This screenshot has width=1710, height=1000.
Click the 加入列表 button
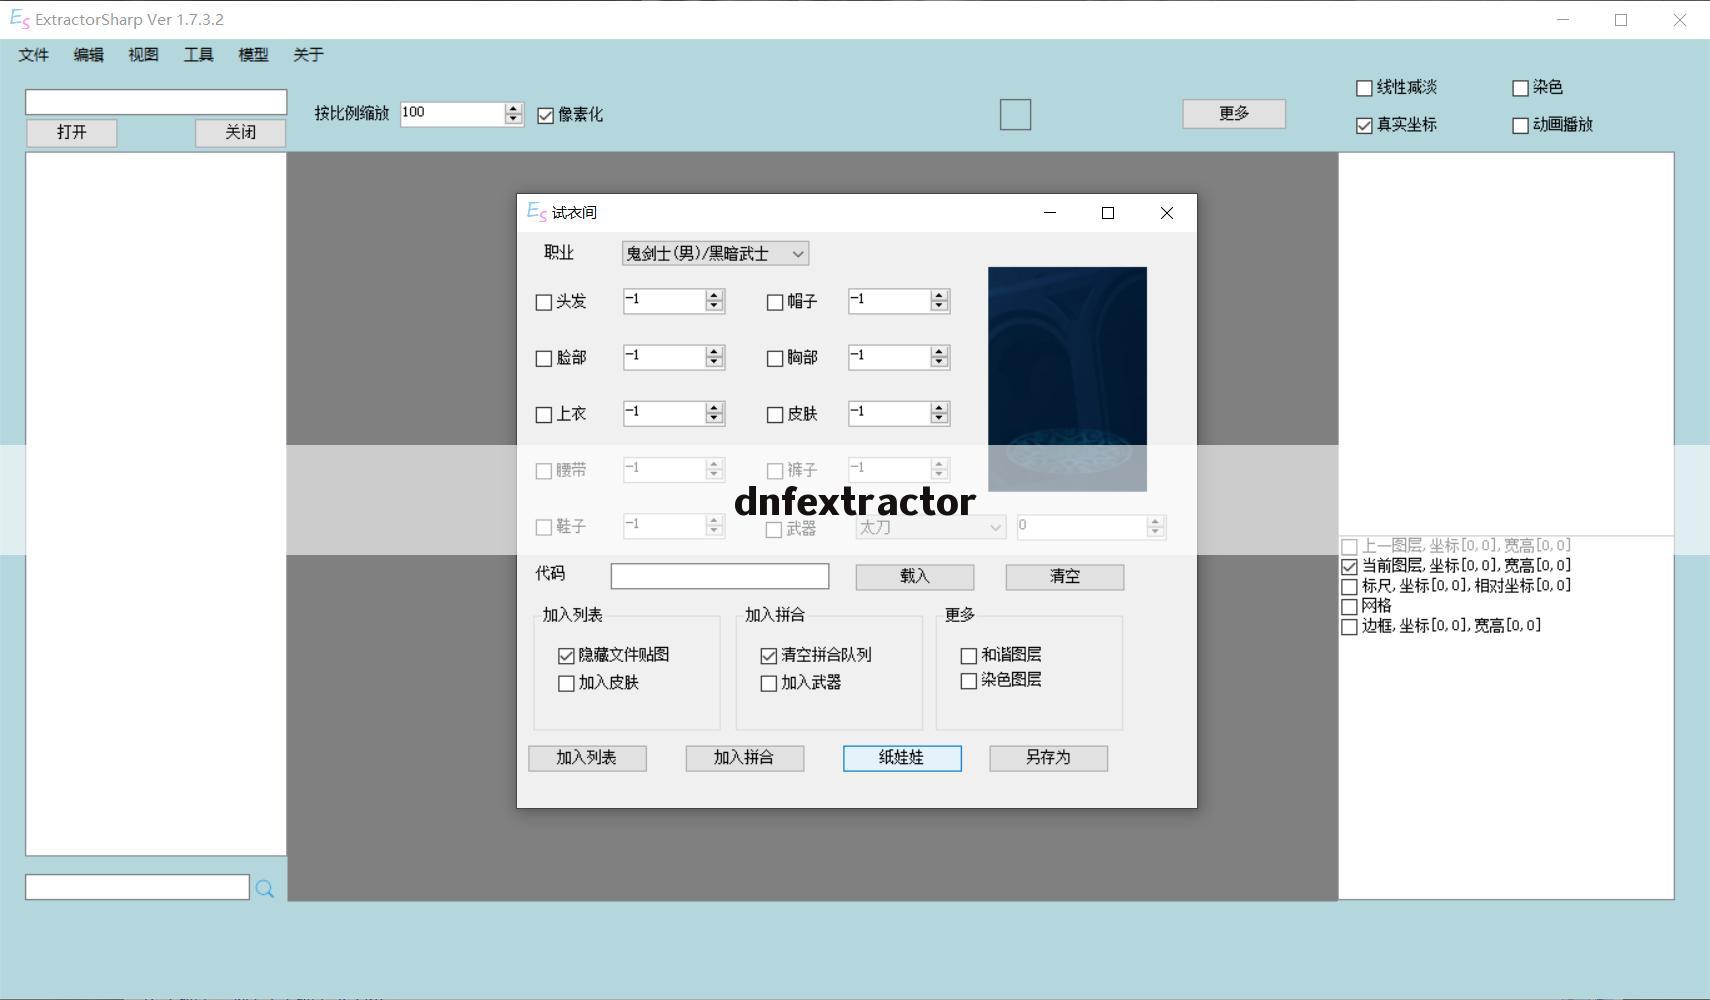tap(587, 758)
